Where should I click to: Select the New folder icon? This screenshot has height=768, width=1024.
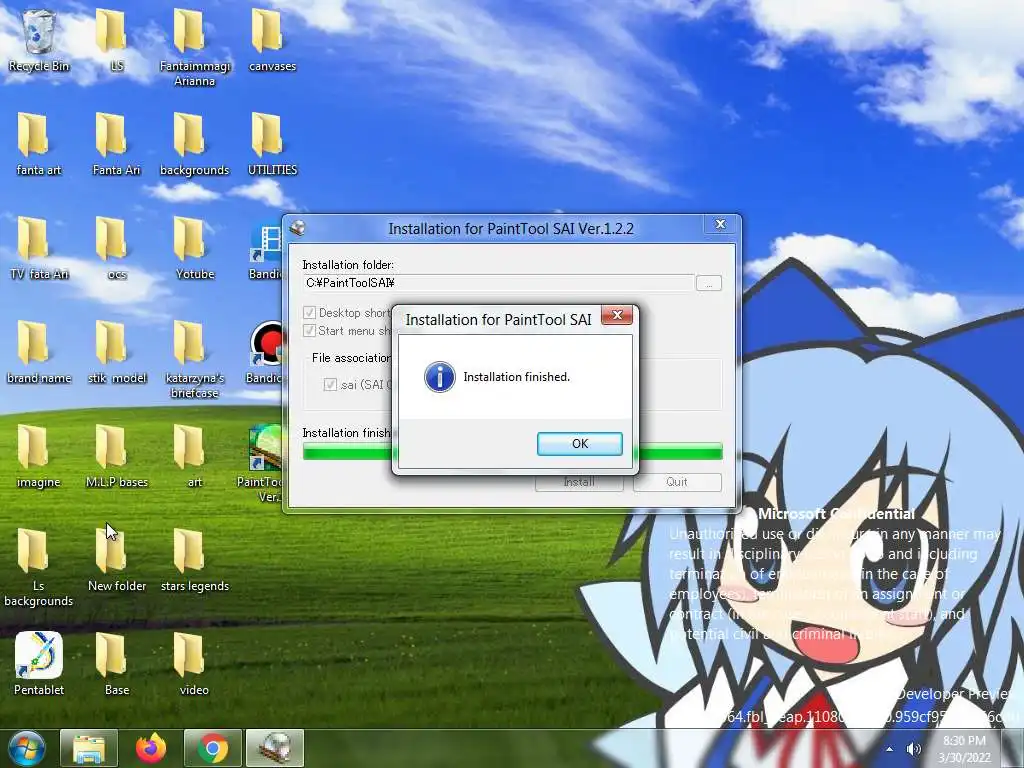(x=116, y=560)
